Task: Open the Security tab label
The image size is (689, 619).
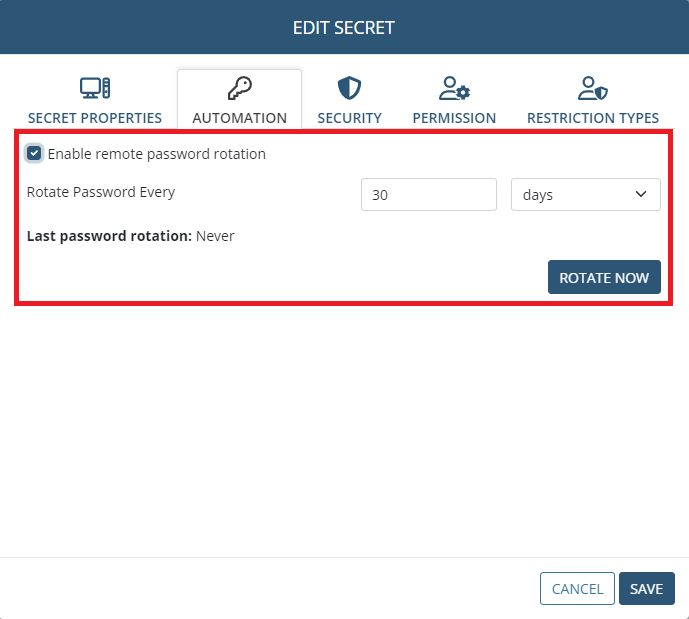Action: click(x=349, y=118)
